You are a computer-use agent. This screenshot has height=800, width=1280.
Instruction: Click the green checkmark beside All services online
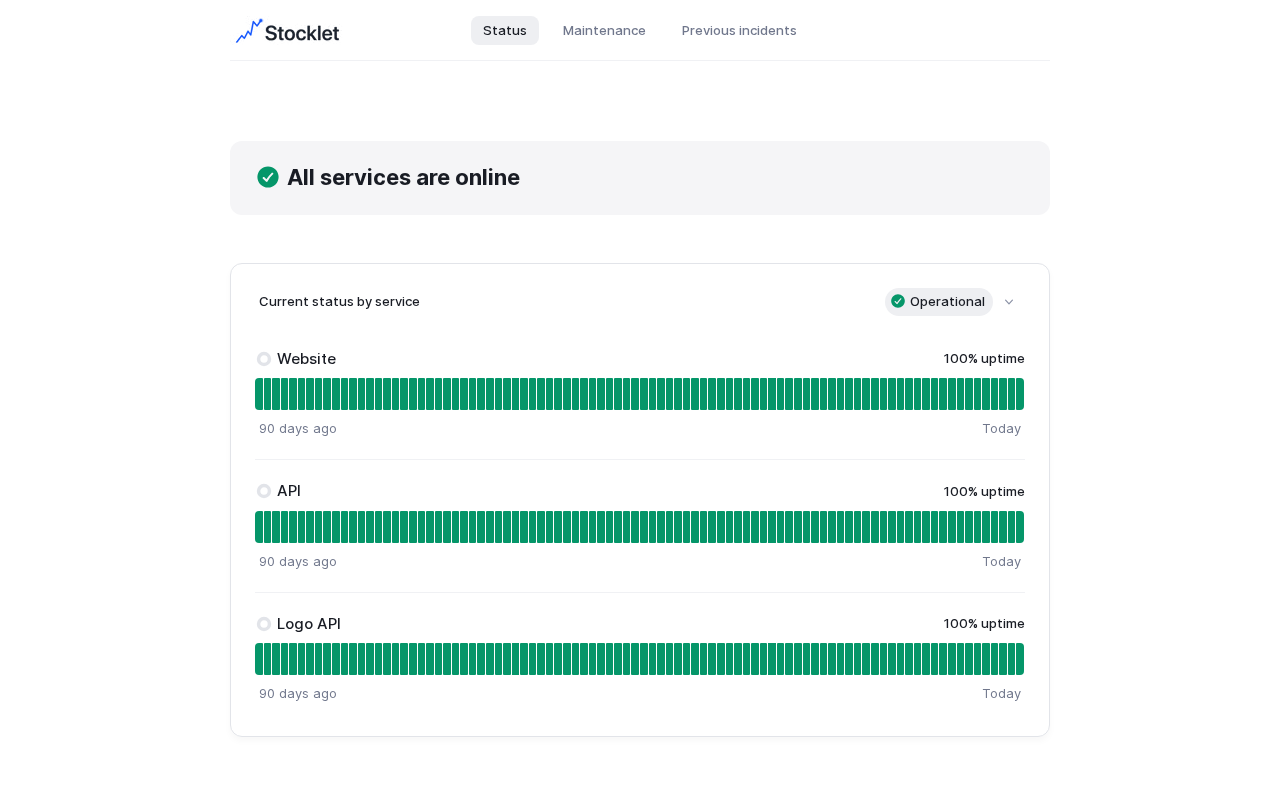[268, 177]
